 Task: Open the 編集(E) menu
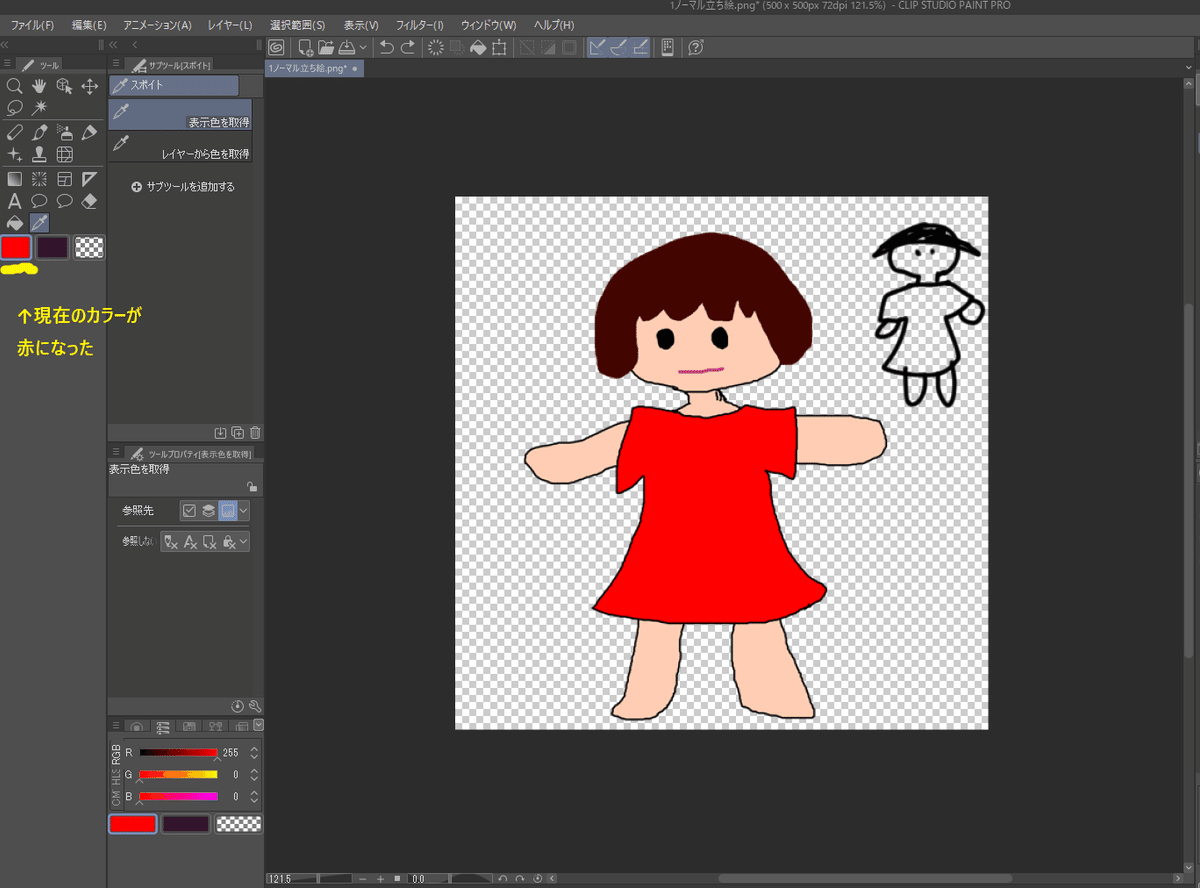click(x=89, y=24)
